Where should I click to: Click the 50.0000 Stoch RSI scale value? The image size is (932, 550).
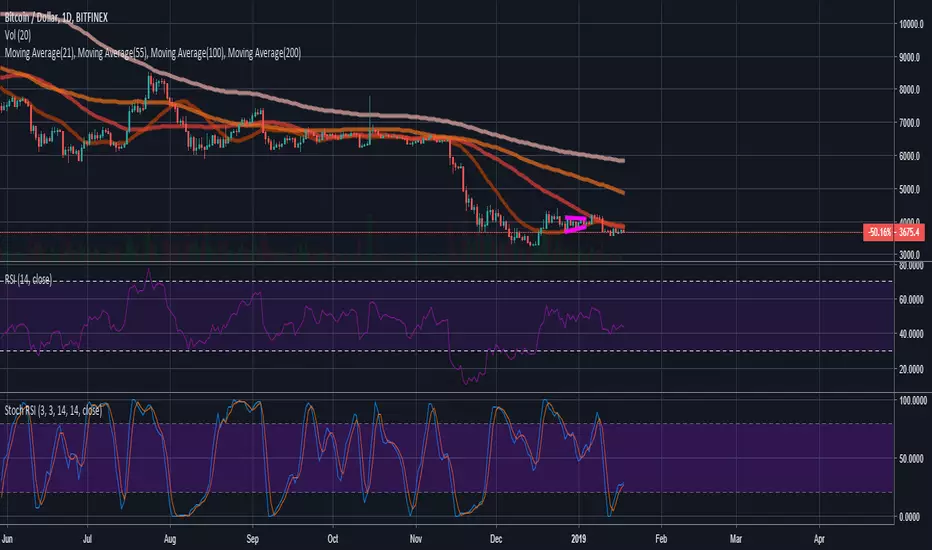[911, 458]
